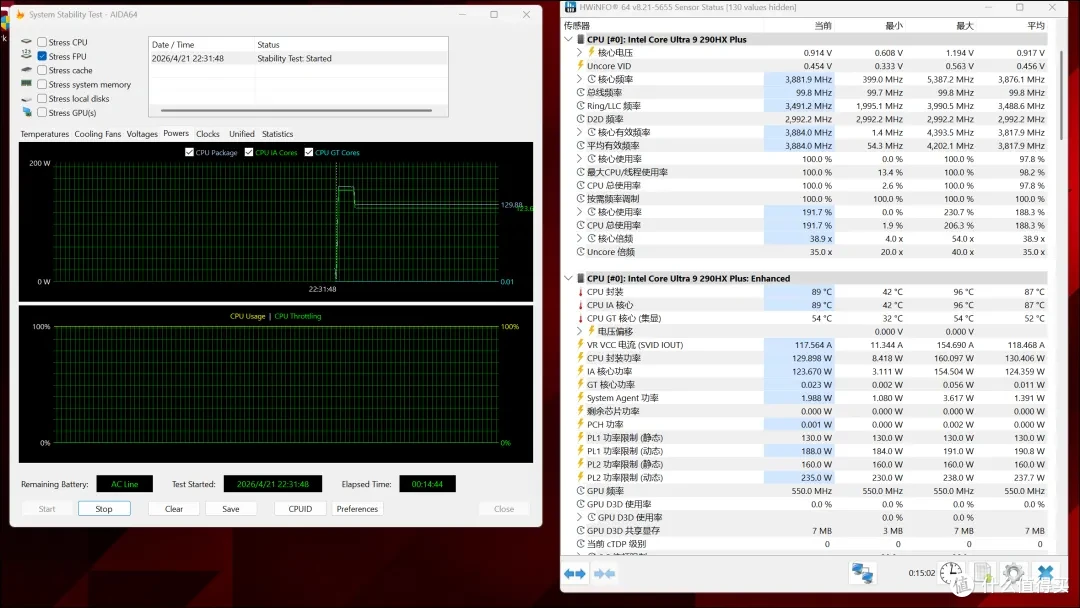Click Stress system memory RAM icon
1080x608 pixels.
coord(27,83)
